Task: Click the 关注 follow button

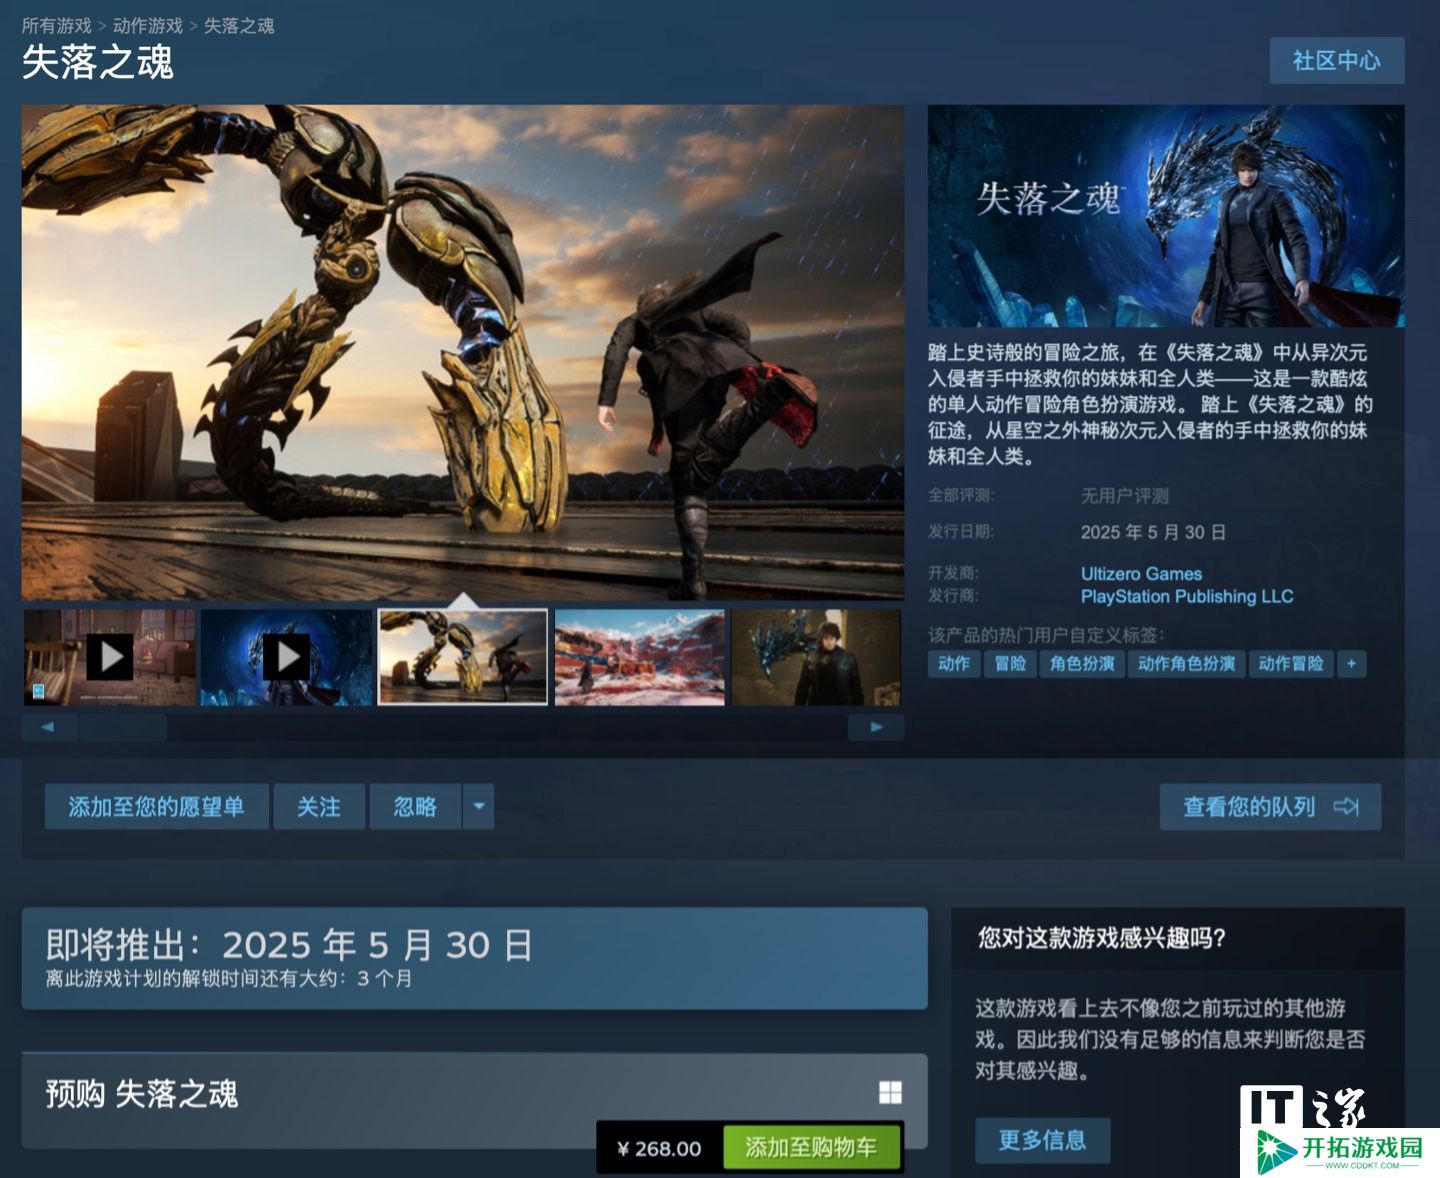Action: (x=319, y=807)
